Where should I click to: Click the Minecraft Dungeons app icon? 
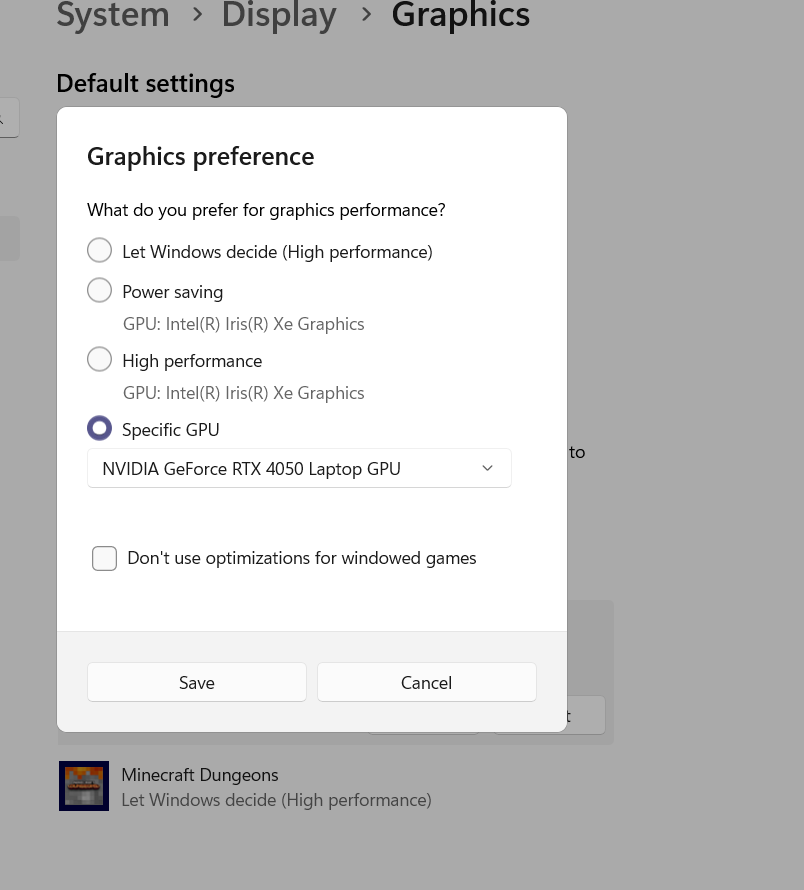(x=84, y=786)
